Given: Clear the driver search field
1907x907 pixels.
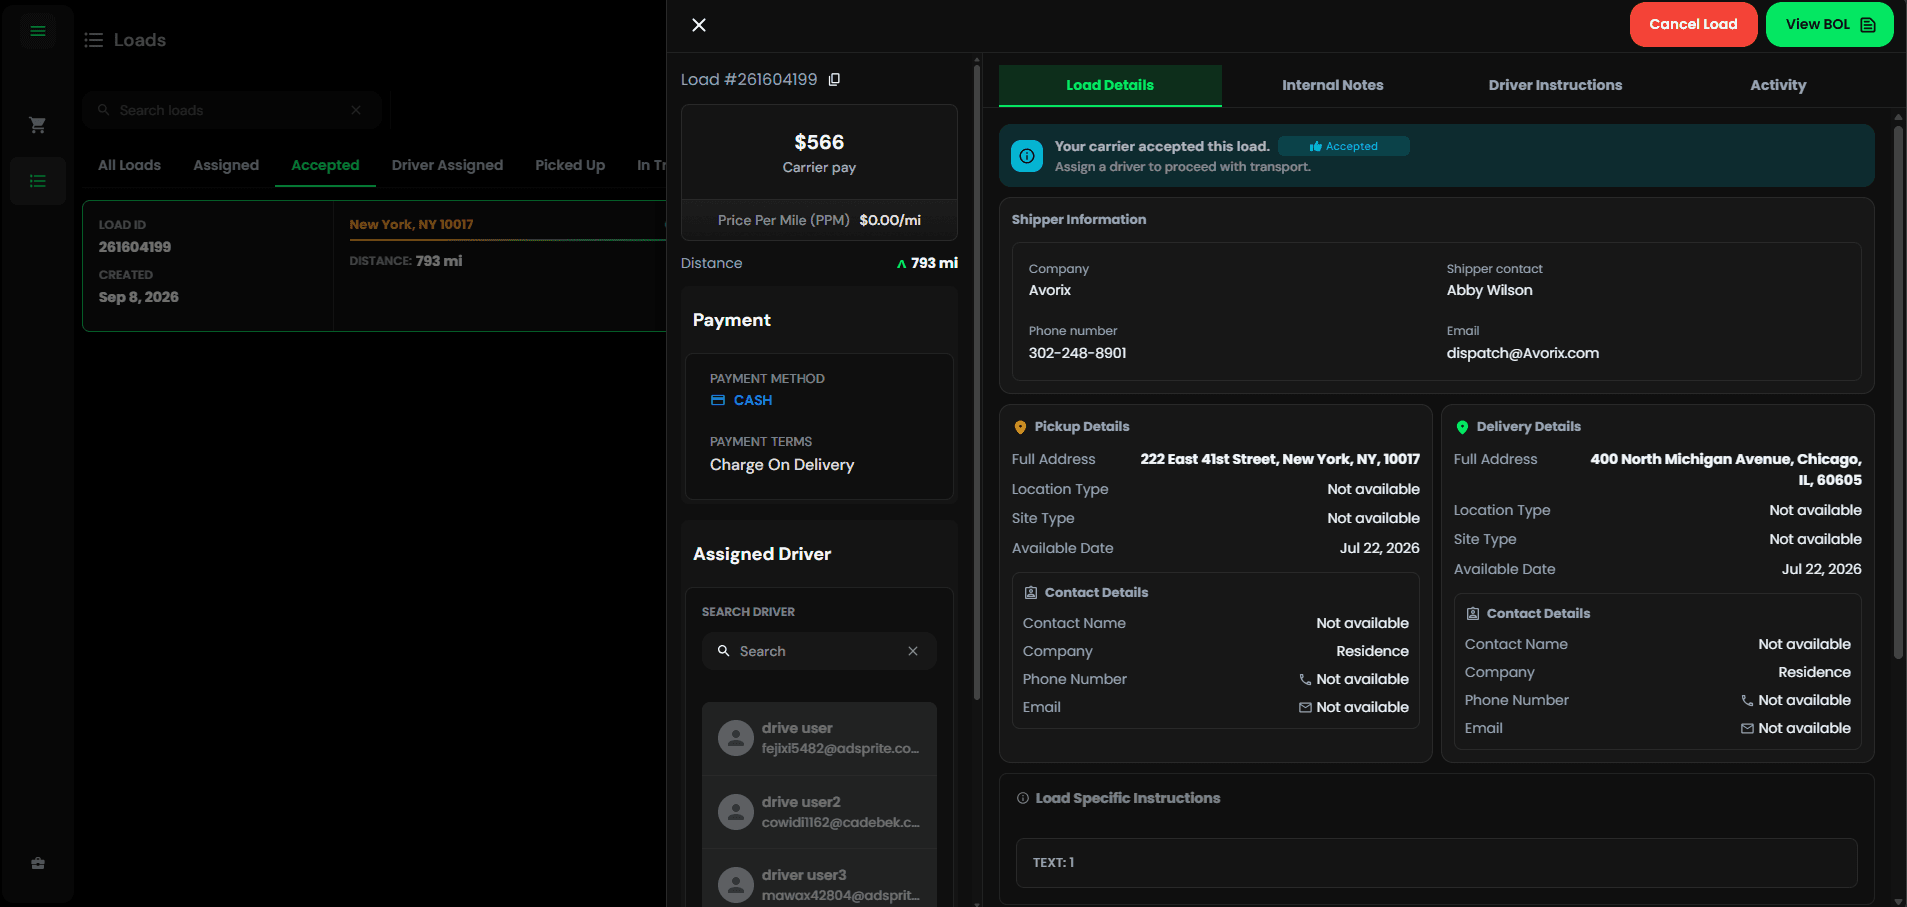Looking at the screenshot, I should [x=913, y=651].
